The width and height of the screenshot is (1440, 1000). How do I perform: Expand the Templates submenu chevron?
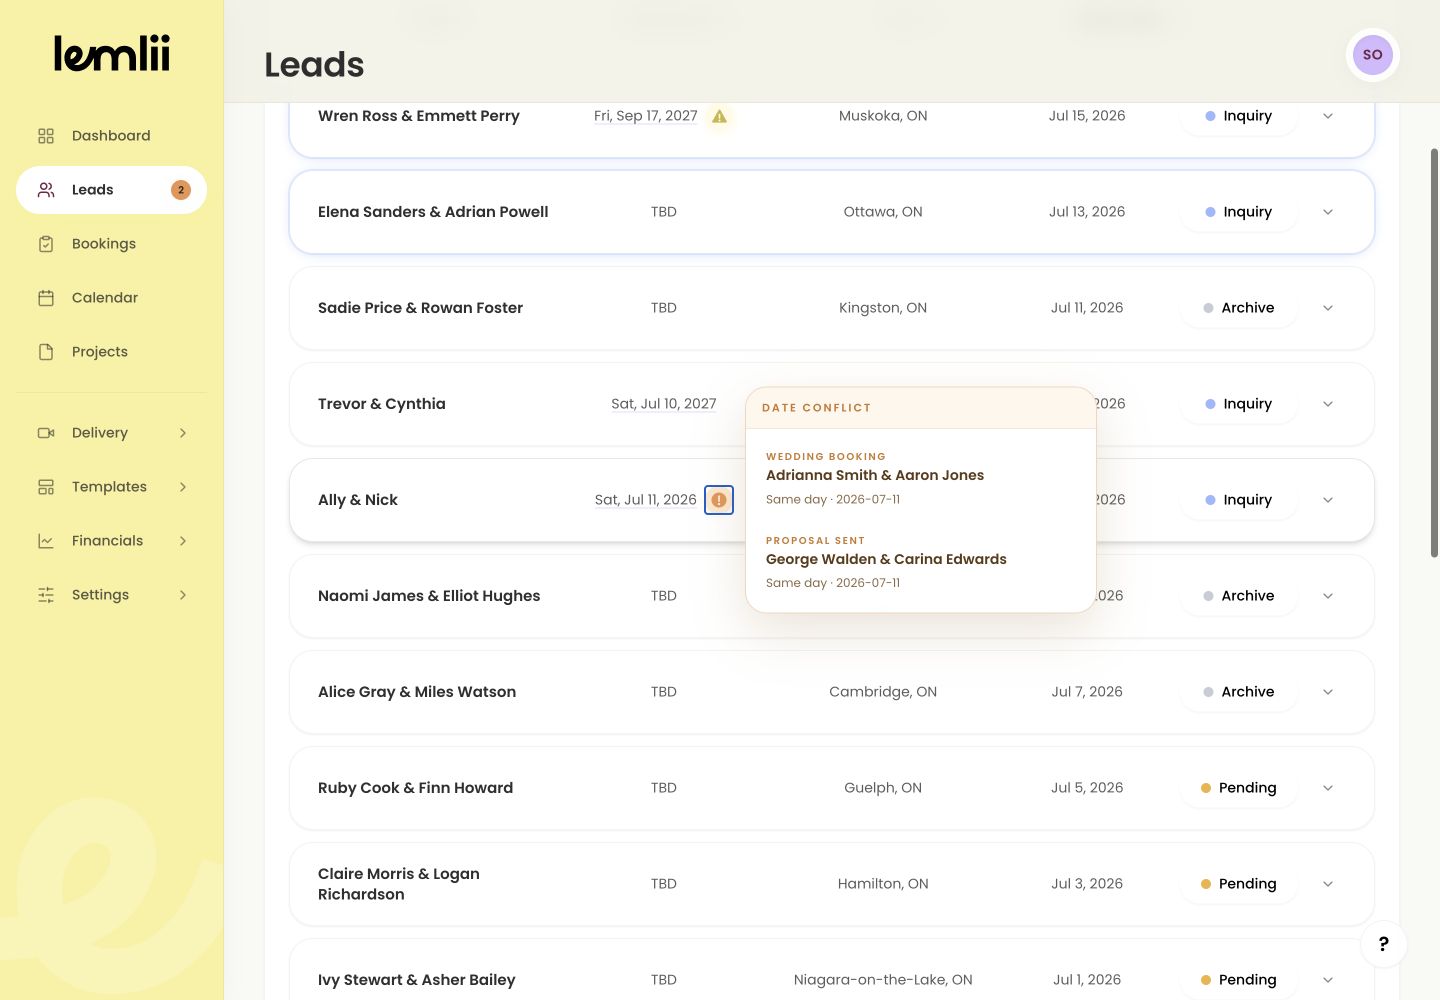[183, 487]
